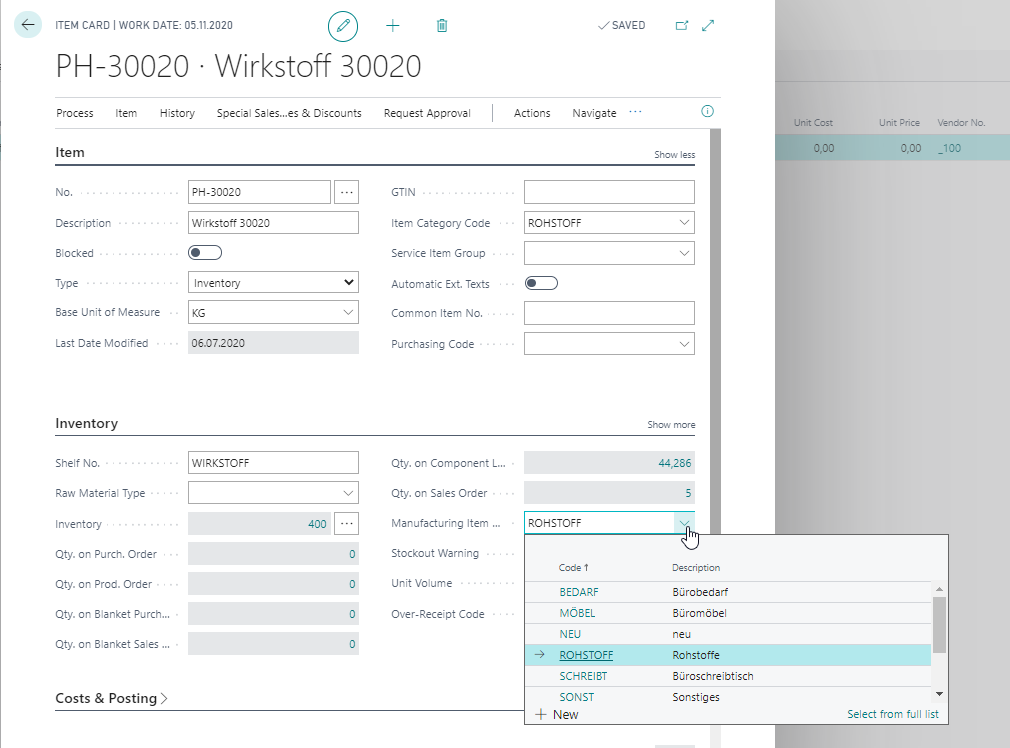Click the Shelf No. input field
The width and height of the screenshot is (1010, 748).
[273, 463]
